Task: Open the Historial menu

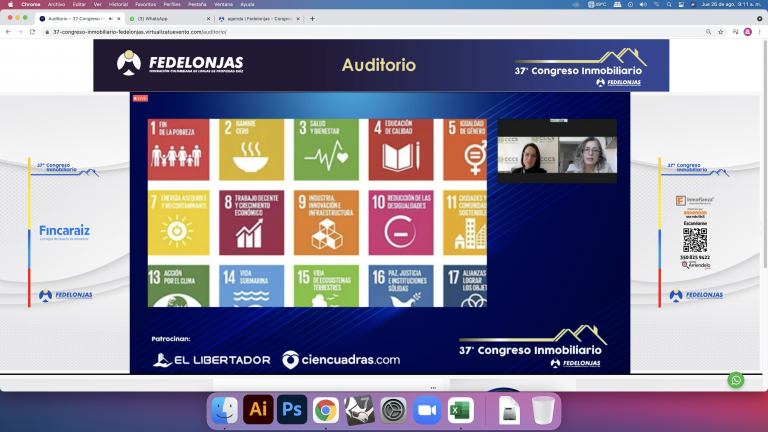Action: coord(118,4)
